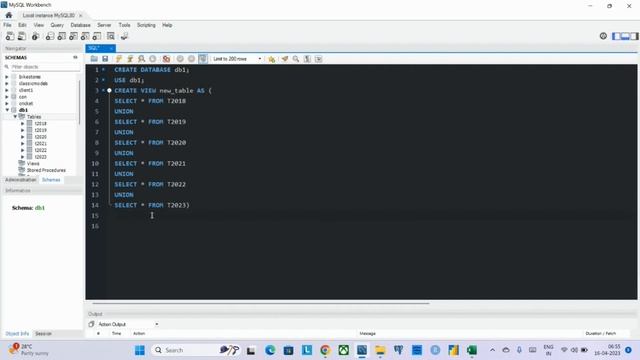
Task: Open SQL script file main toolbar icon
Action: tap(22, 36)
